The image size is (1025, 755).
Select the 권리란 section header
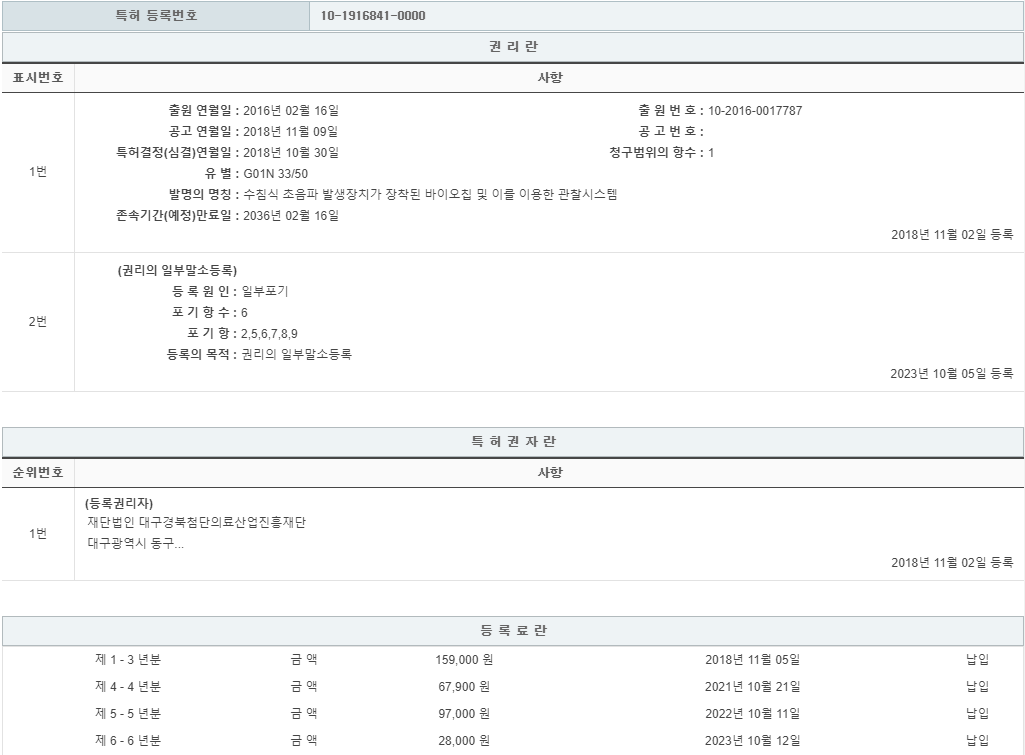pyautogui.click(x=512, y=47)
